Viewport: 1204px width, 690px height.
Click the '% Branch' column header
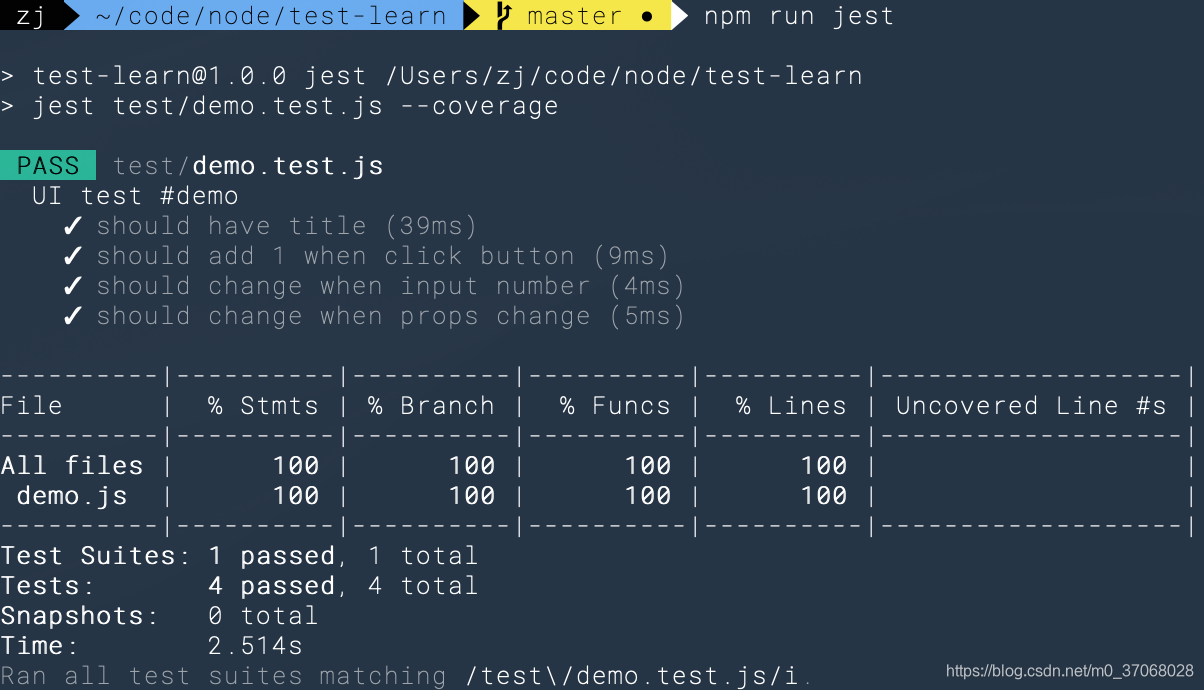[431, 406]
